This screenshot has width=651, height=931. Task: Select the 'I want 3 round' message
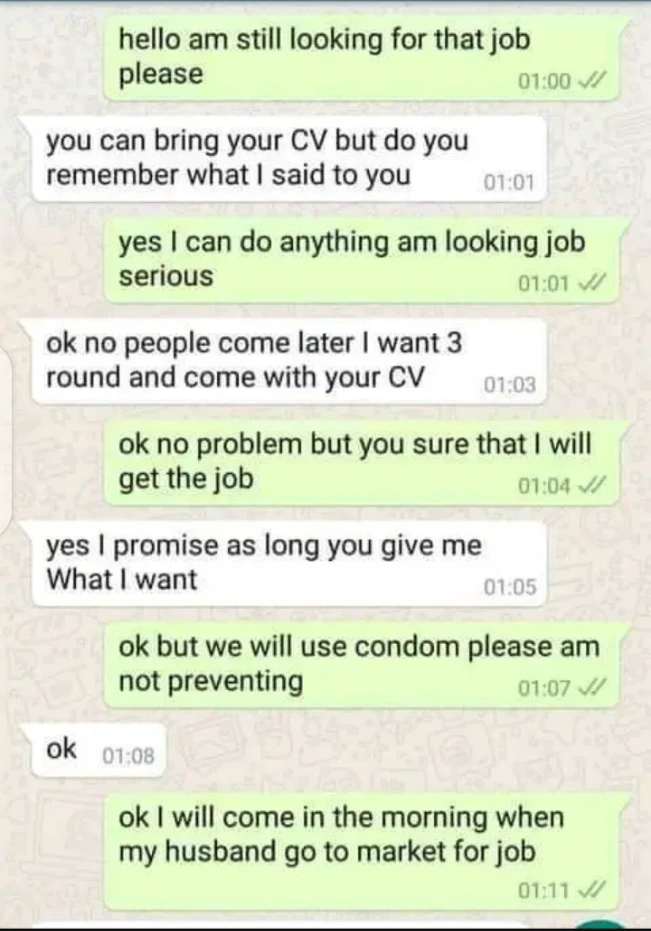pos(289,361)
